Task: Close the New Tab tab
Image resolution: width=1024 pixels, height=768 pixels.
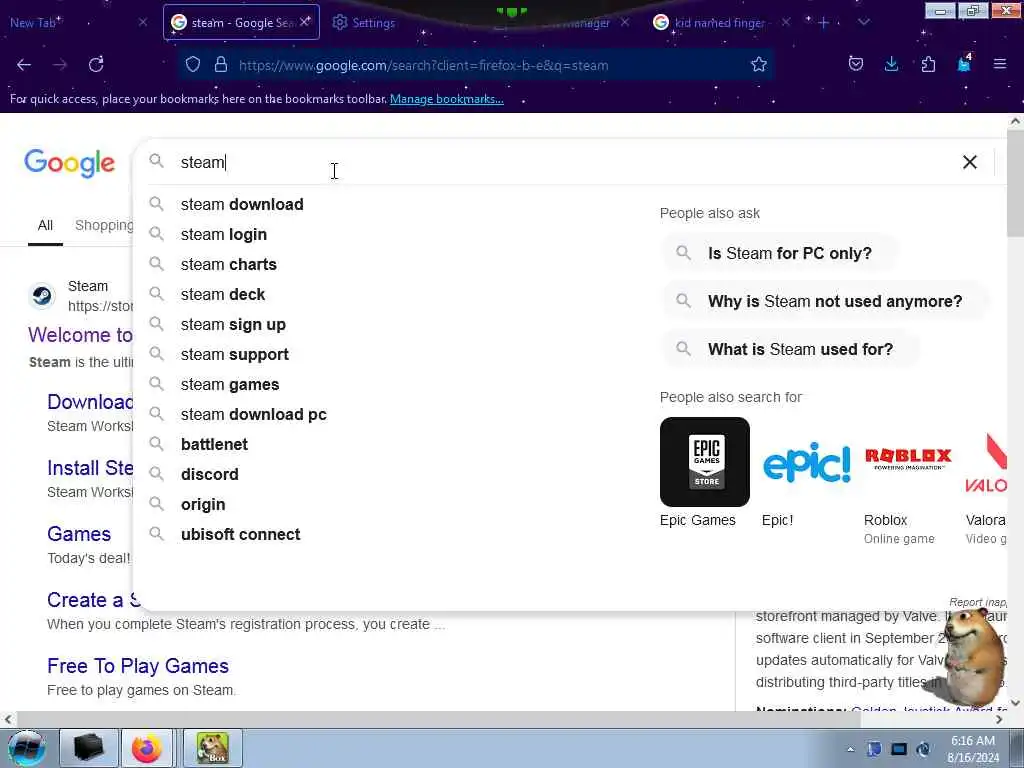Action: coord(143,22)
